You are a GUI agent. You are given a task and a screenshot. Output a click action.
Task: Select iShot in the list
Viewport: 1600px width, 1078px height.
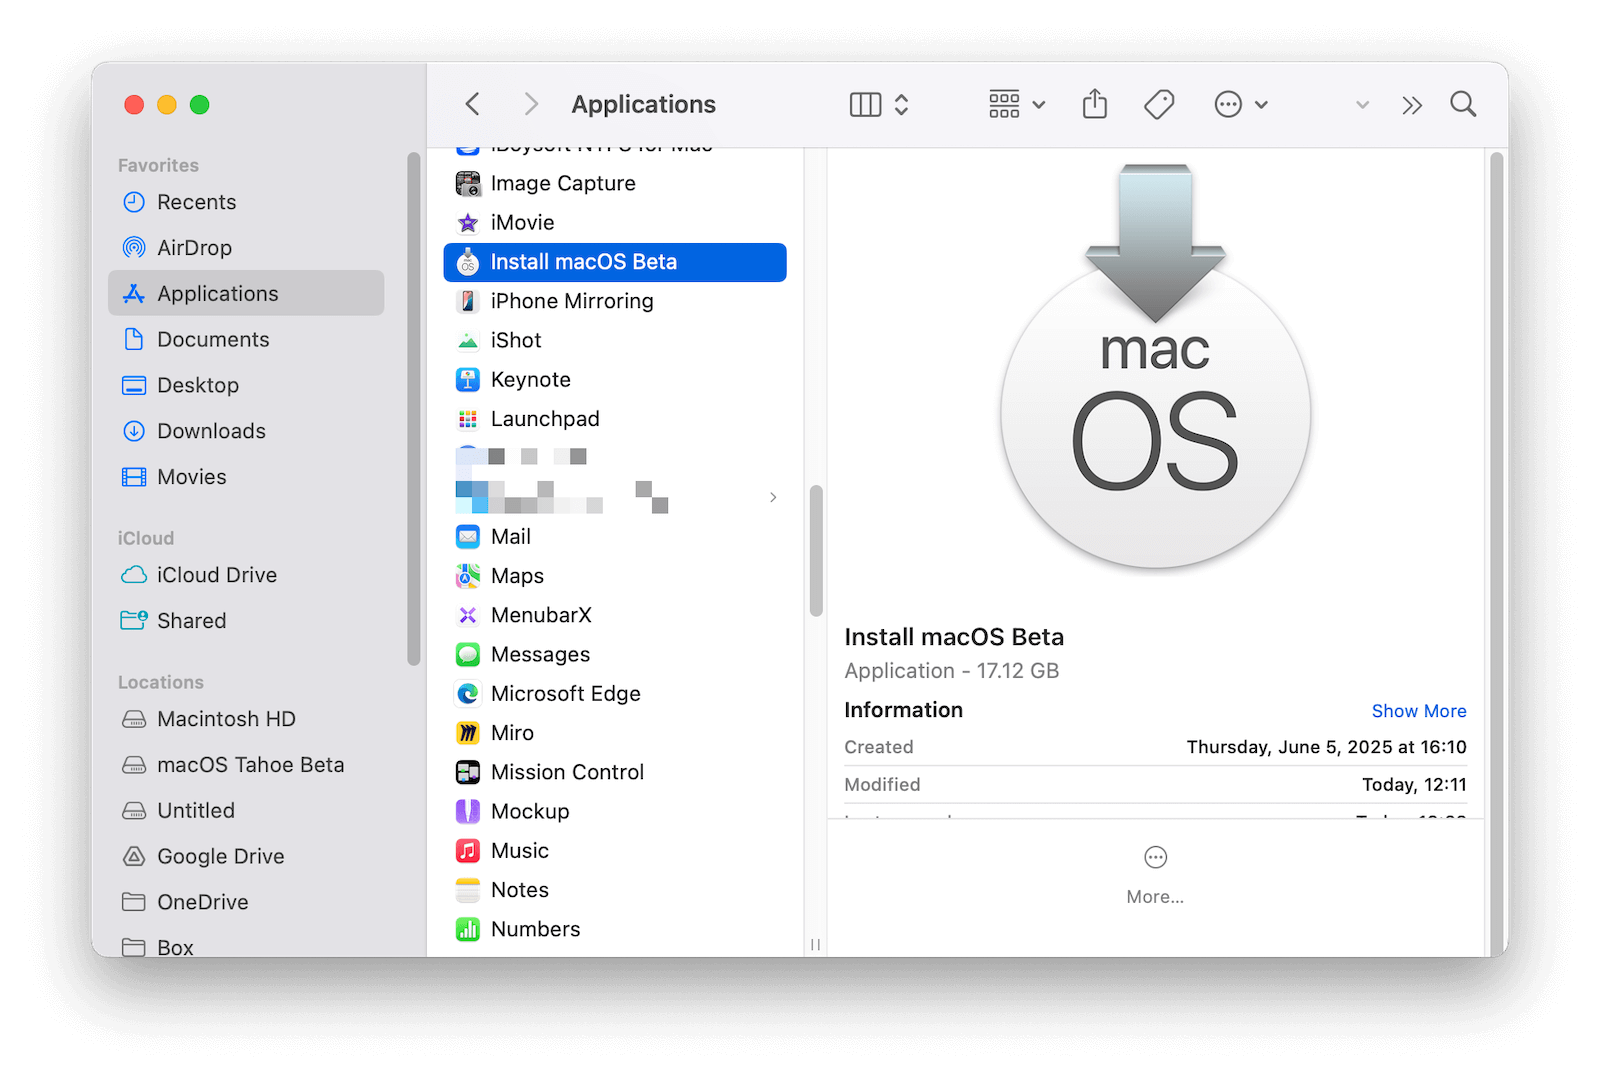[615, 340]
